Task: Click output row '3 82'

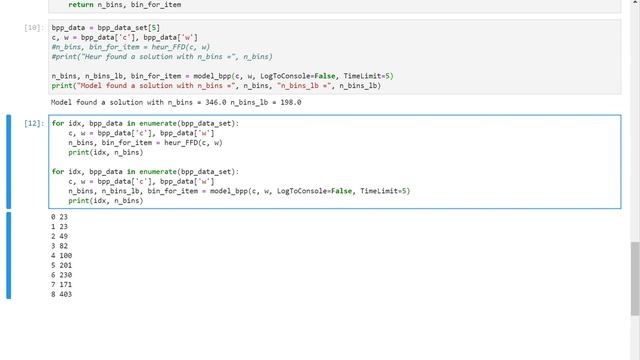Action: (x=60, y=246)
